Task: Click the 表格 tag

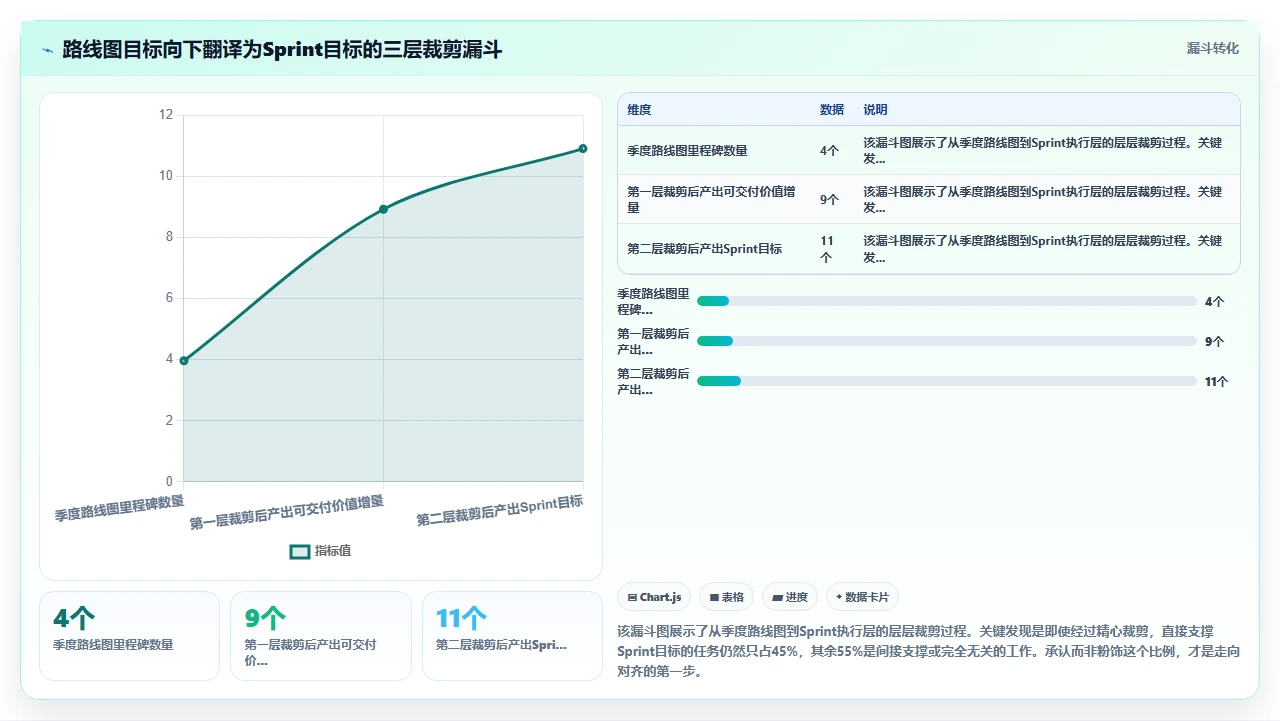Action: pos(726,597)
